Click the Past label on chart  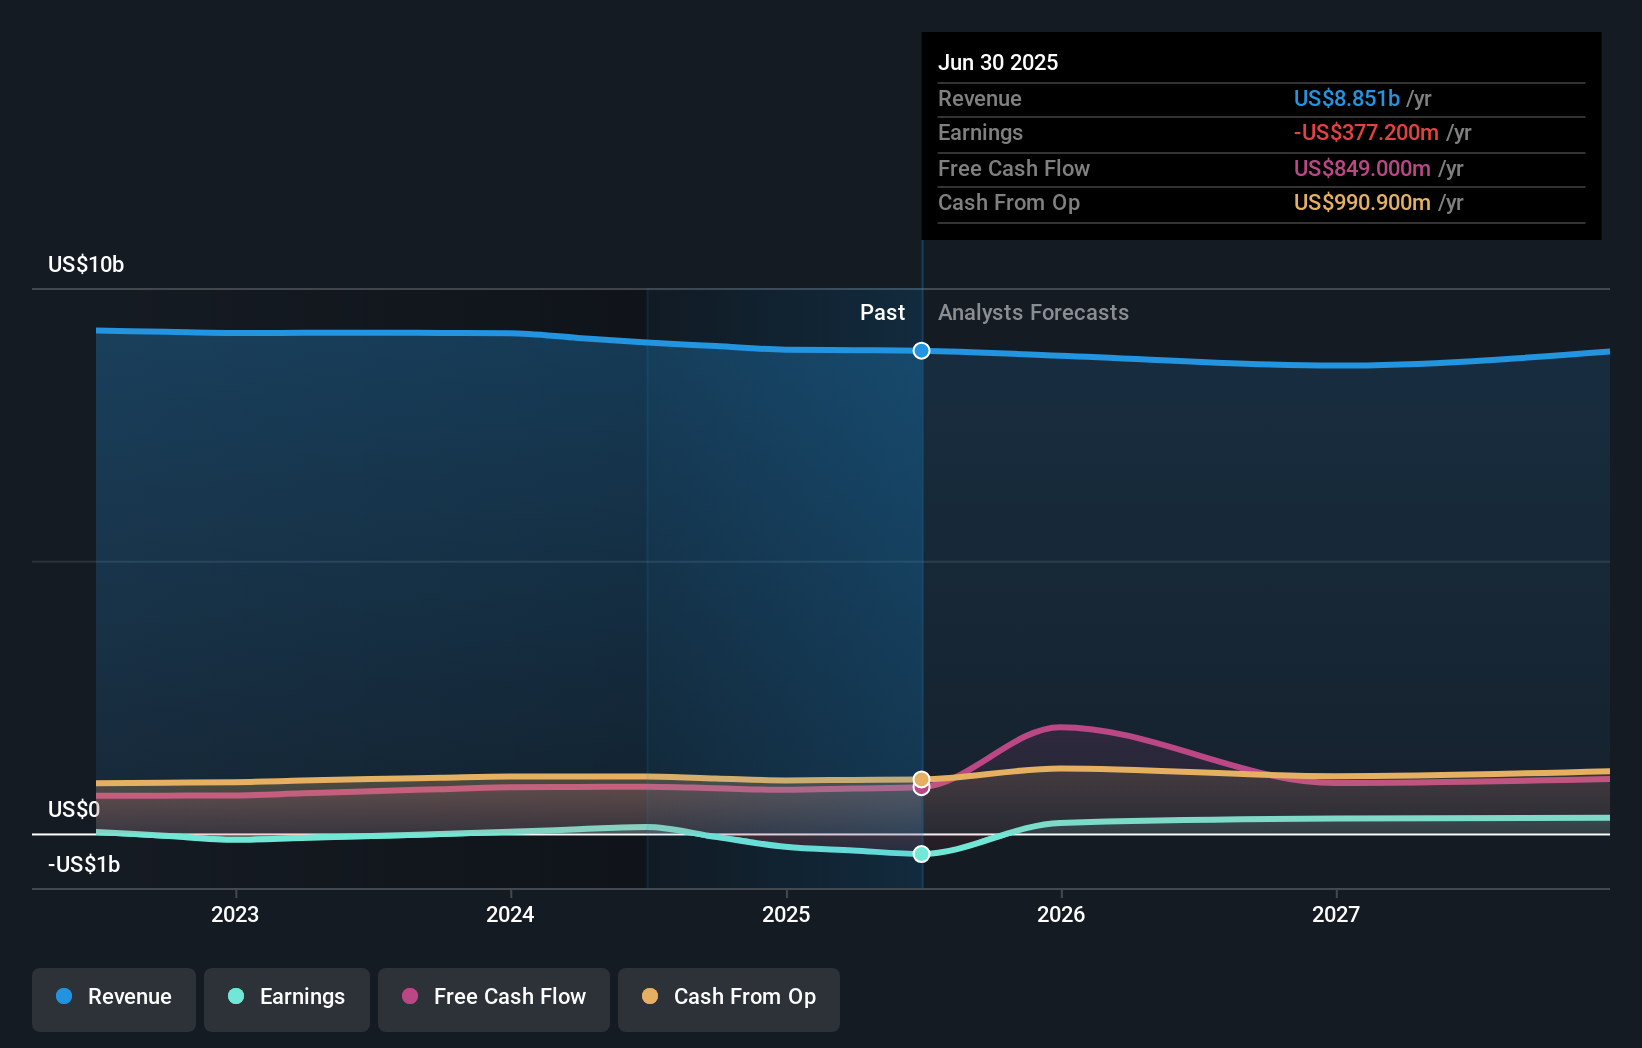[x=882, y=313]
